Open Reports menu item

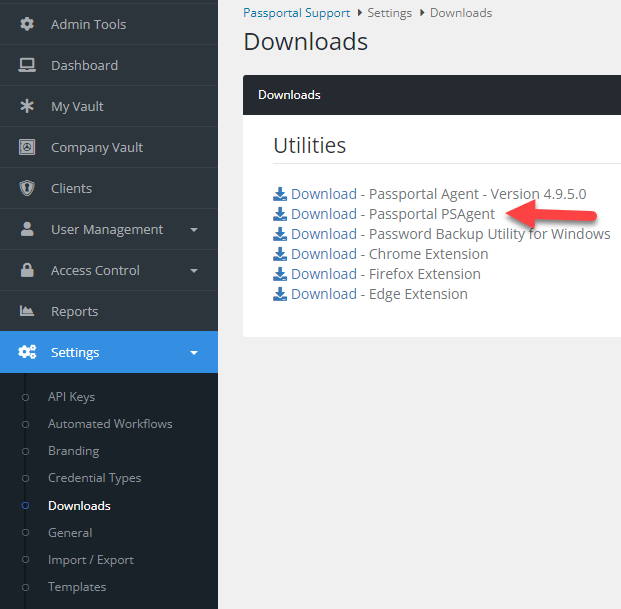tap(109, 311)
